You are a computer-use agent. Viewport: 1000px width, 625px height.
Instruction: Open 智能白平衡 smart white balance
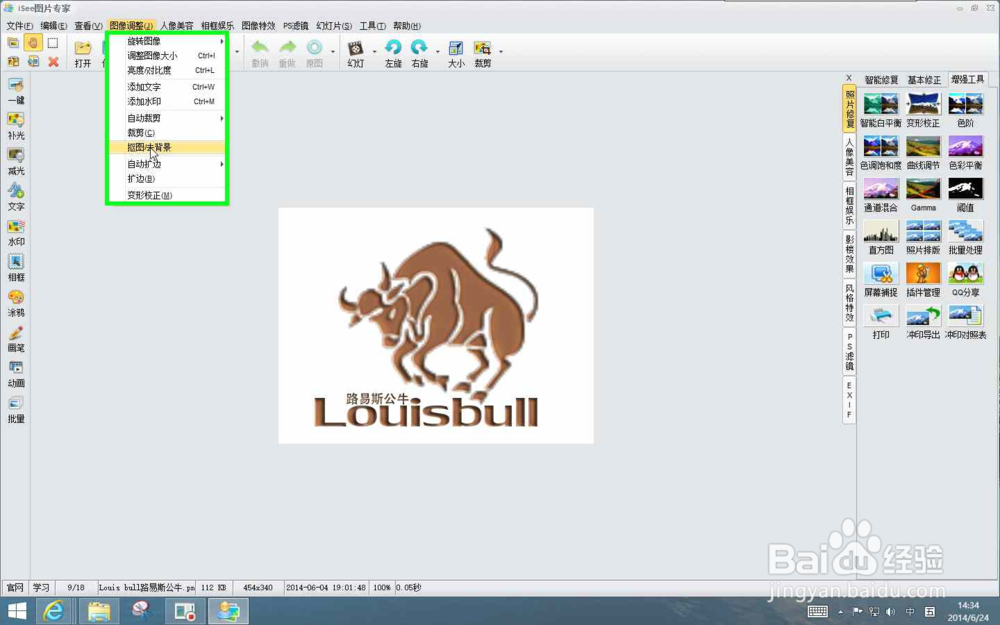tap(881, 110)
